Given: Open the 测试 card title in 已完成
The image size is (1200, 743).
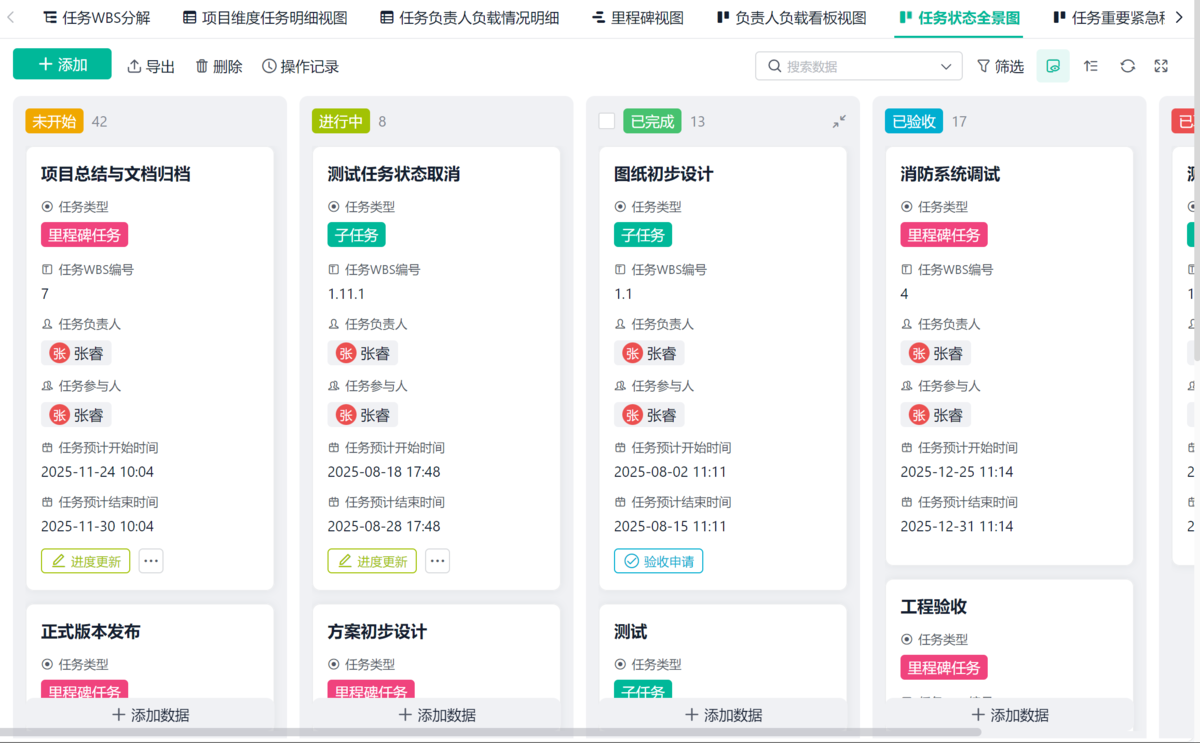Looking at the screenshot, I should (x=631, y=632).
